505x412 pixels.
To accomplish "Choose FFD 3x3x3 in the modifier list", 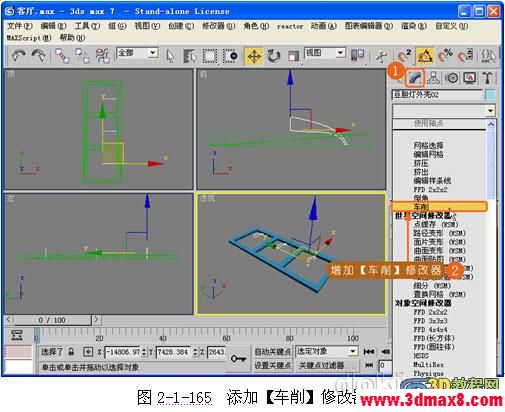I will tap(430, 321).
